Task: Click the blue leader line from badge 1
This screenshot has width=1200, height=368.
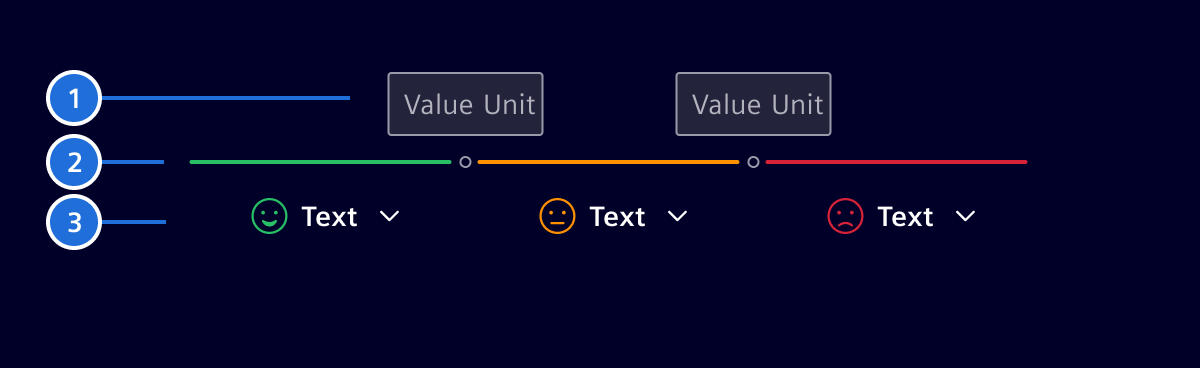Action: [x=226, y=98]
